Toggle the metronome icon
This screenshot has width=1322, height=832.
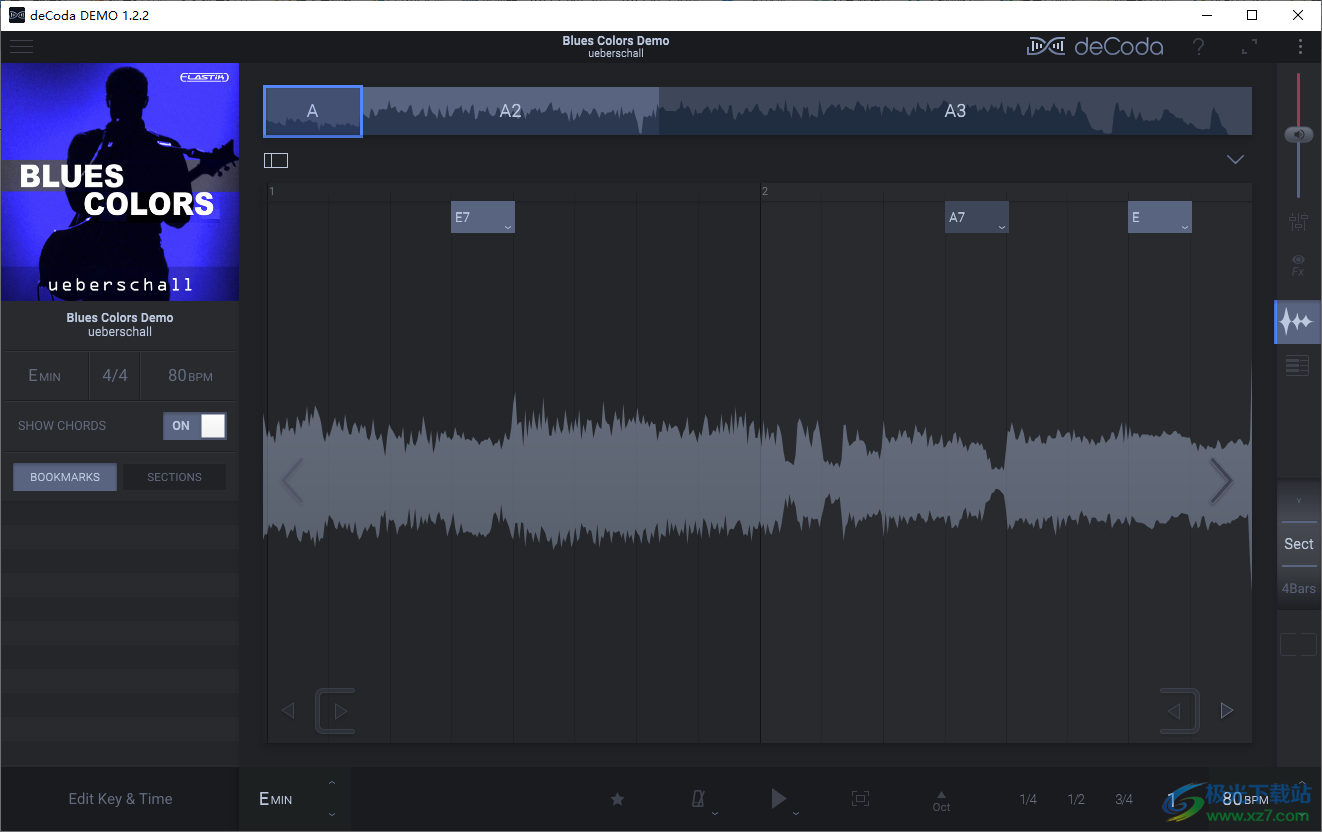tap(699, 798)
